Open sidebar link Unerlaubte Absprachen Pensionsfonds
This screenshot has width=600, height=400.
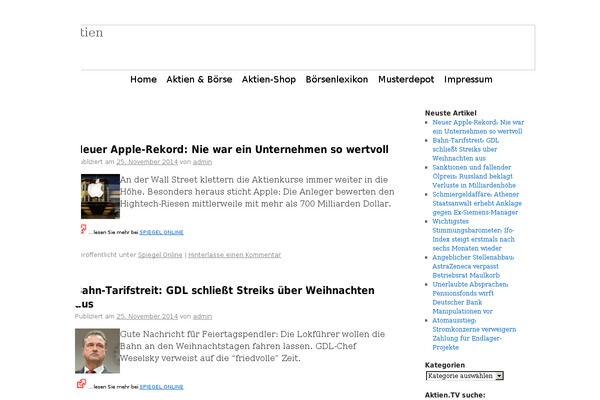click(x=470, y=298)
